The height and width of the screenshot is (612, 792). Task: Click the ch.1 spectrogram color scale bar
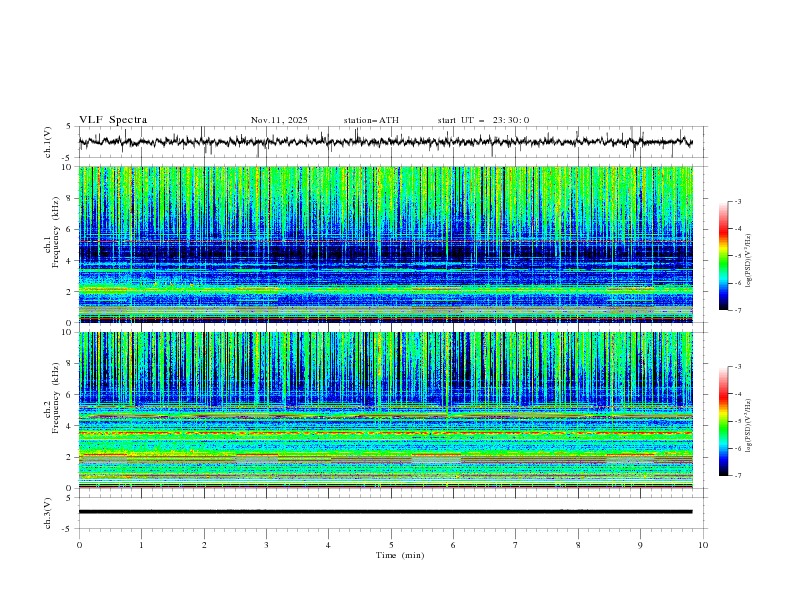[724, 256]
